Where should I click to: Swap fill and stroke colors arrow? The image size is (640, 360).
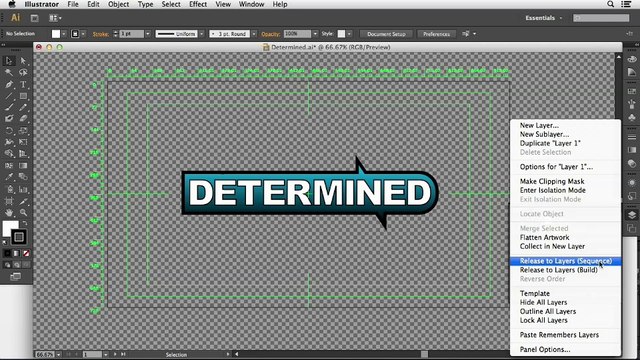25,223
